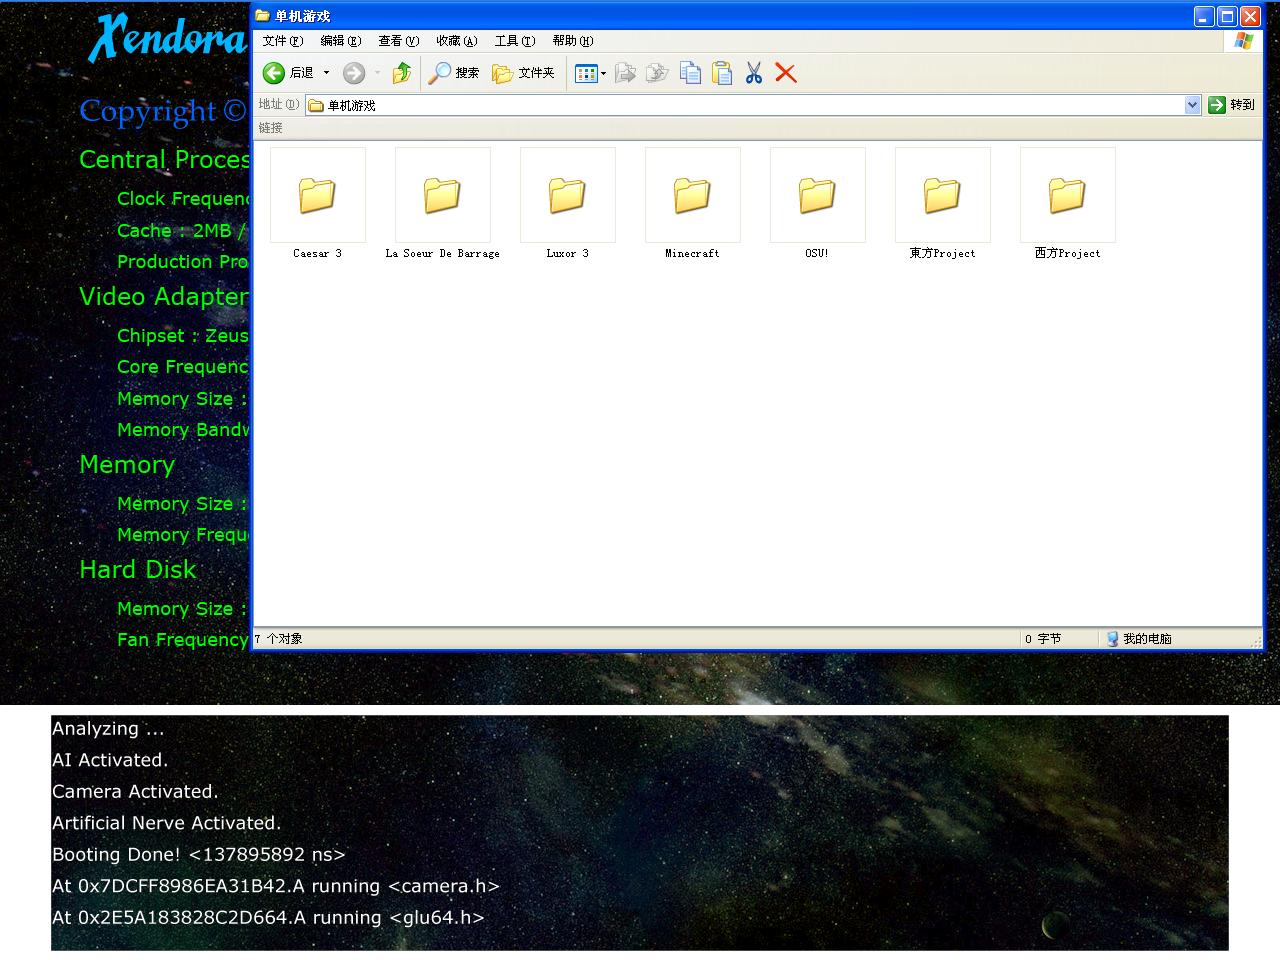1280x960 pixels.
Task: Click the "Artificial Nerve Activated." line
Action: click(x=167, y=823)
